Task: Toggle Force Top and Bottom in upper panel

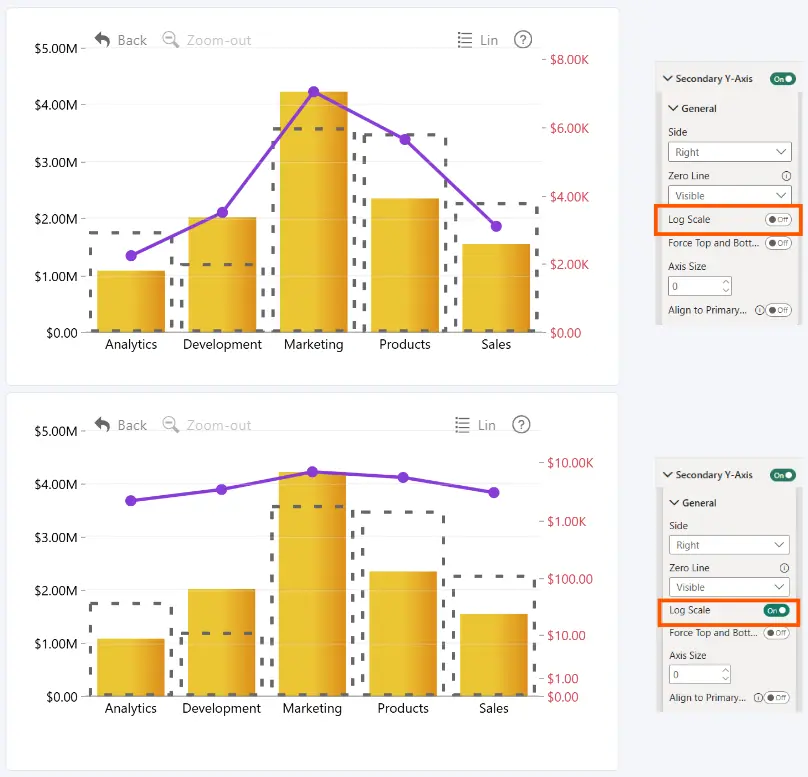Action: pos(778,243)
